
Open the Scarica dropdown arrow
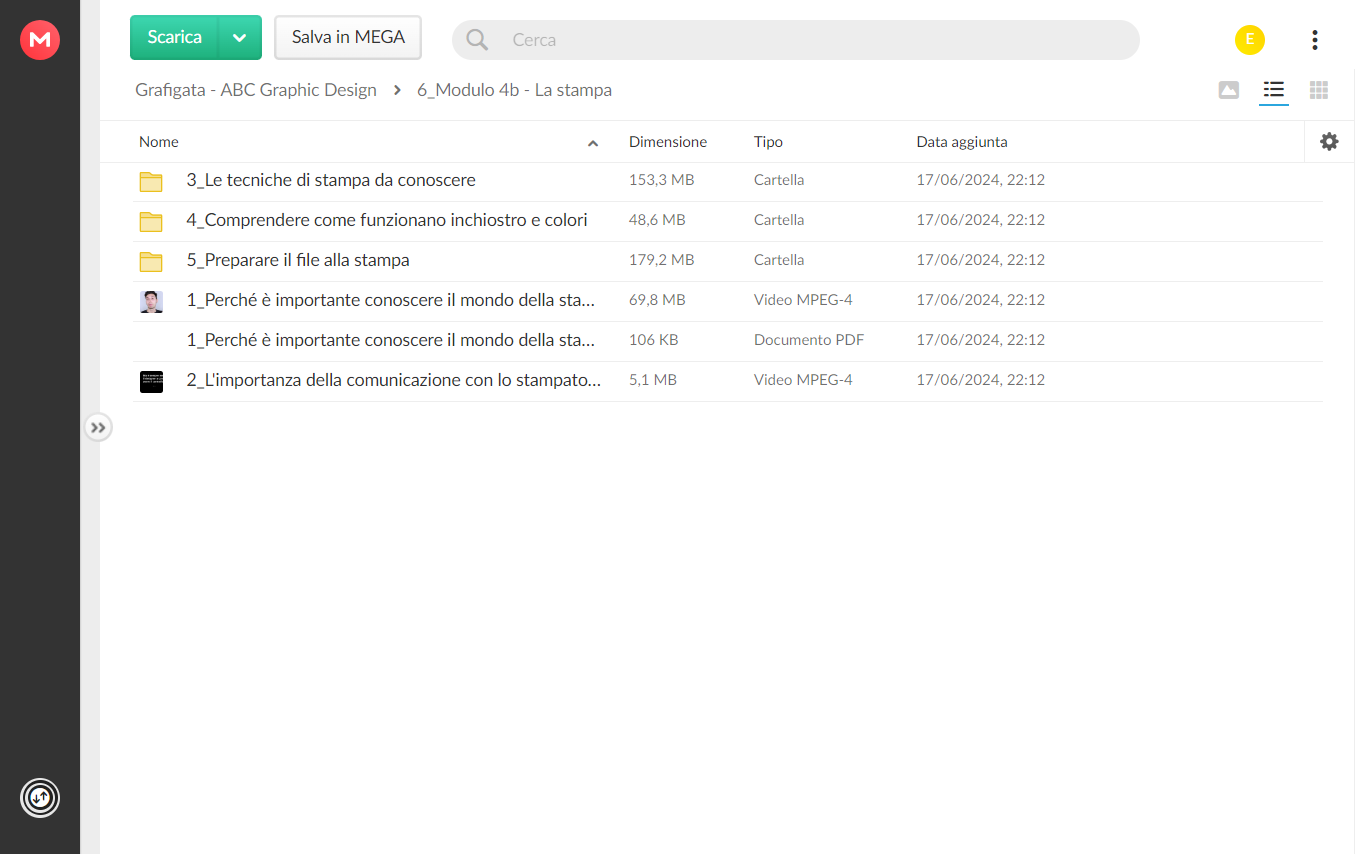tap(240, 38)
